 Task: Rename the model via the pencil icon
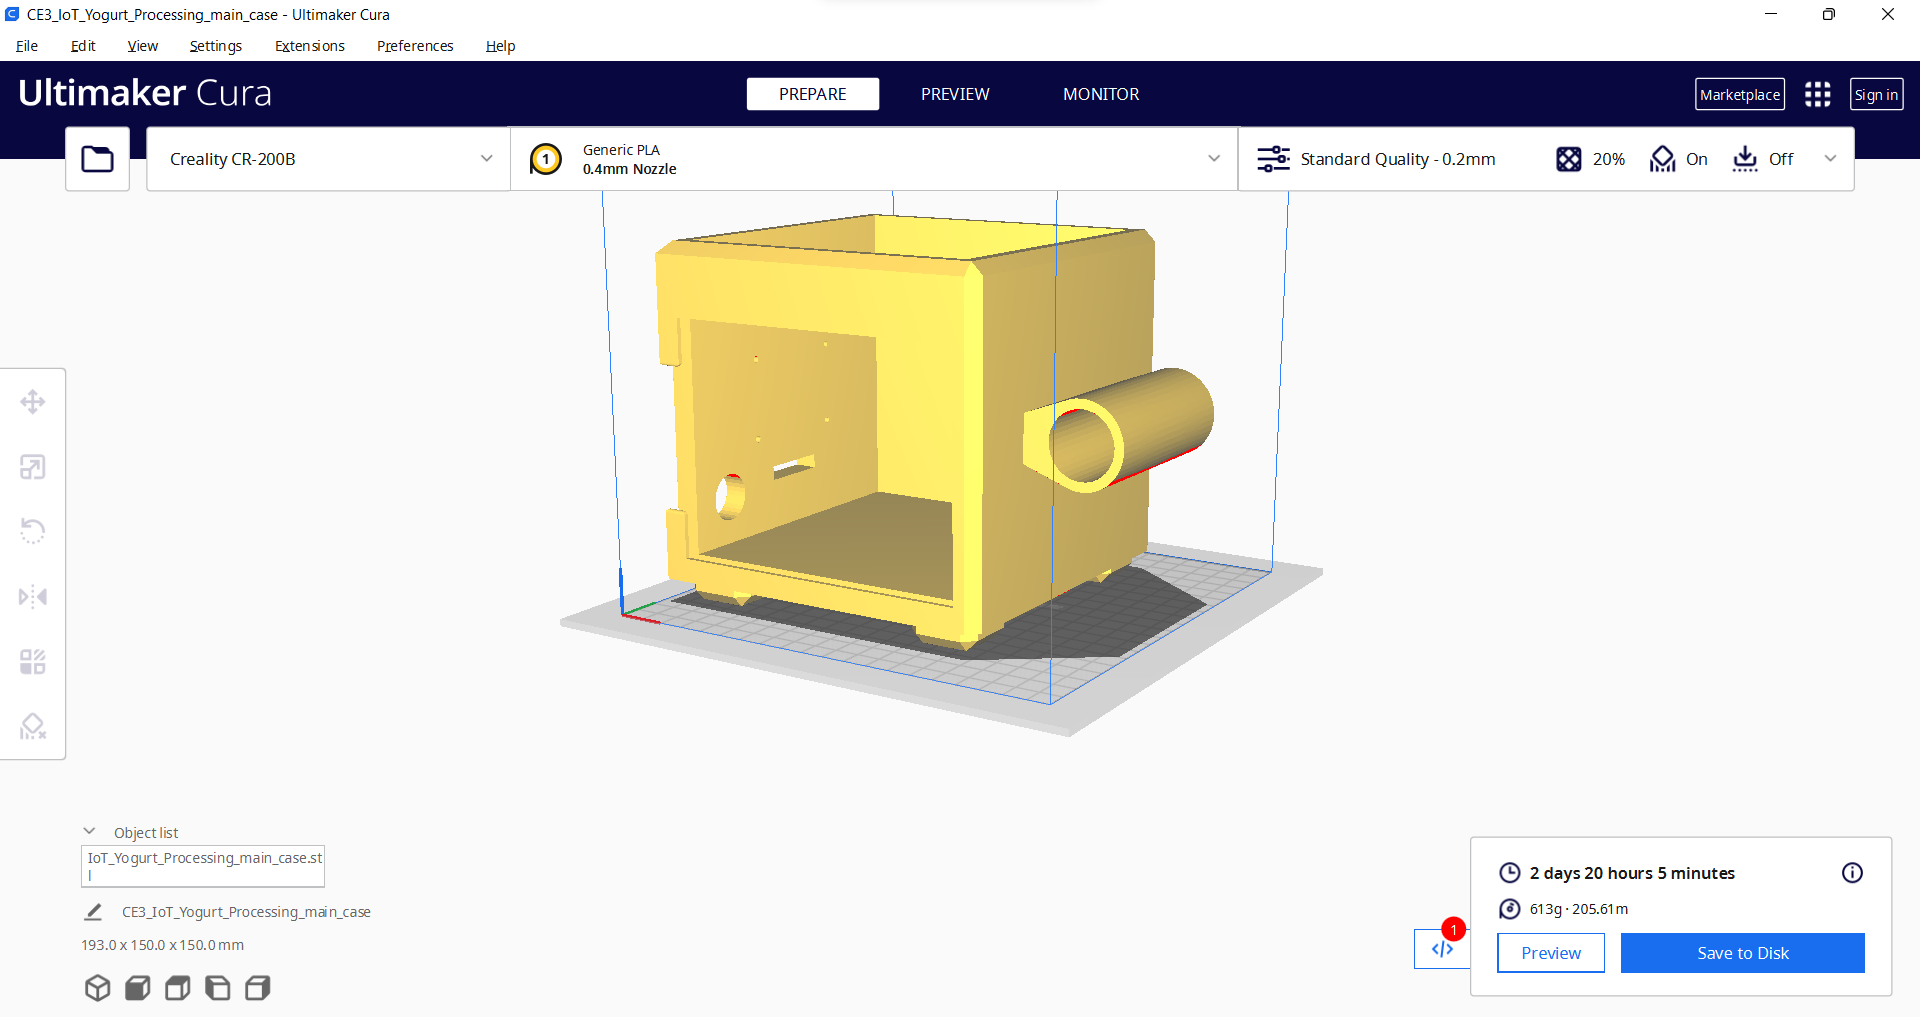[93, 911]
